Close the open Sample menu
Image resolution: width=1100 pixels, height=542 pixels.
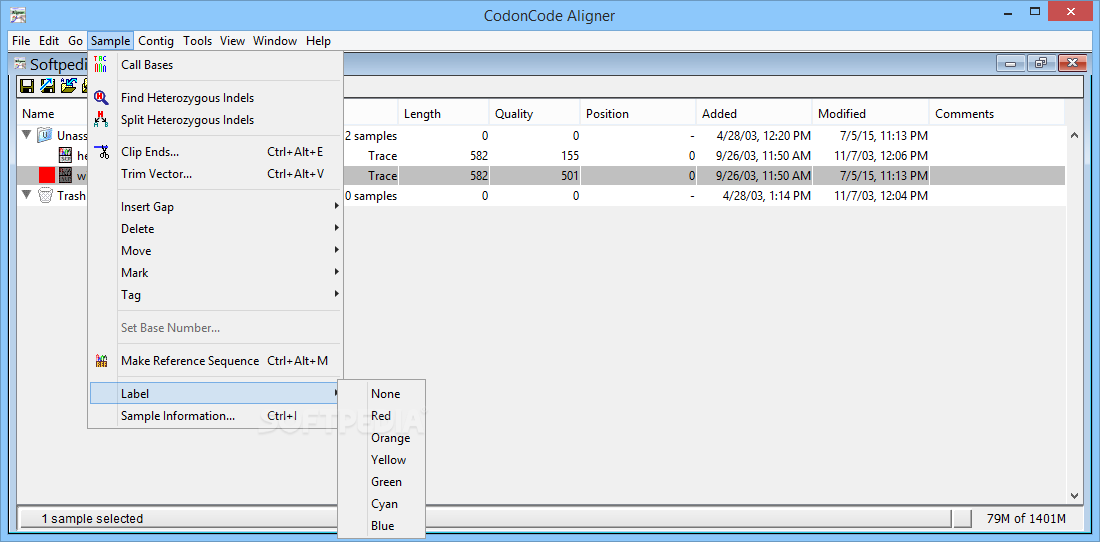(x=110, y=41)
